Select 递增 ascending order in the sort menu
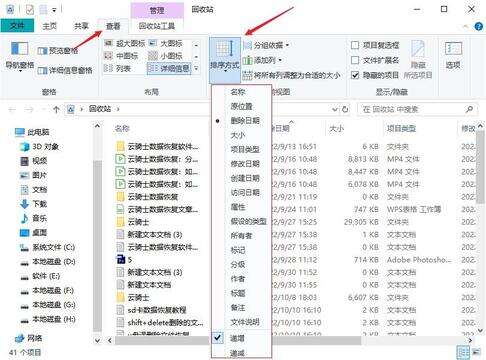Screen dimensions: 486x360 click(241, 338)
